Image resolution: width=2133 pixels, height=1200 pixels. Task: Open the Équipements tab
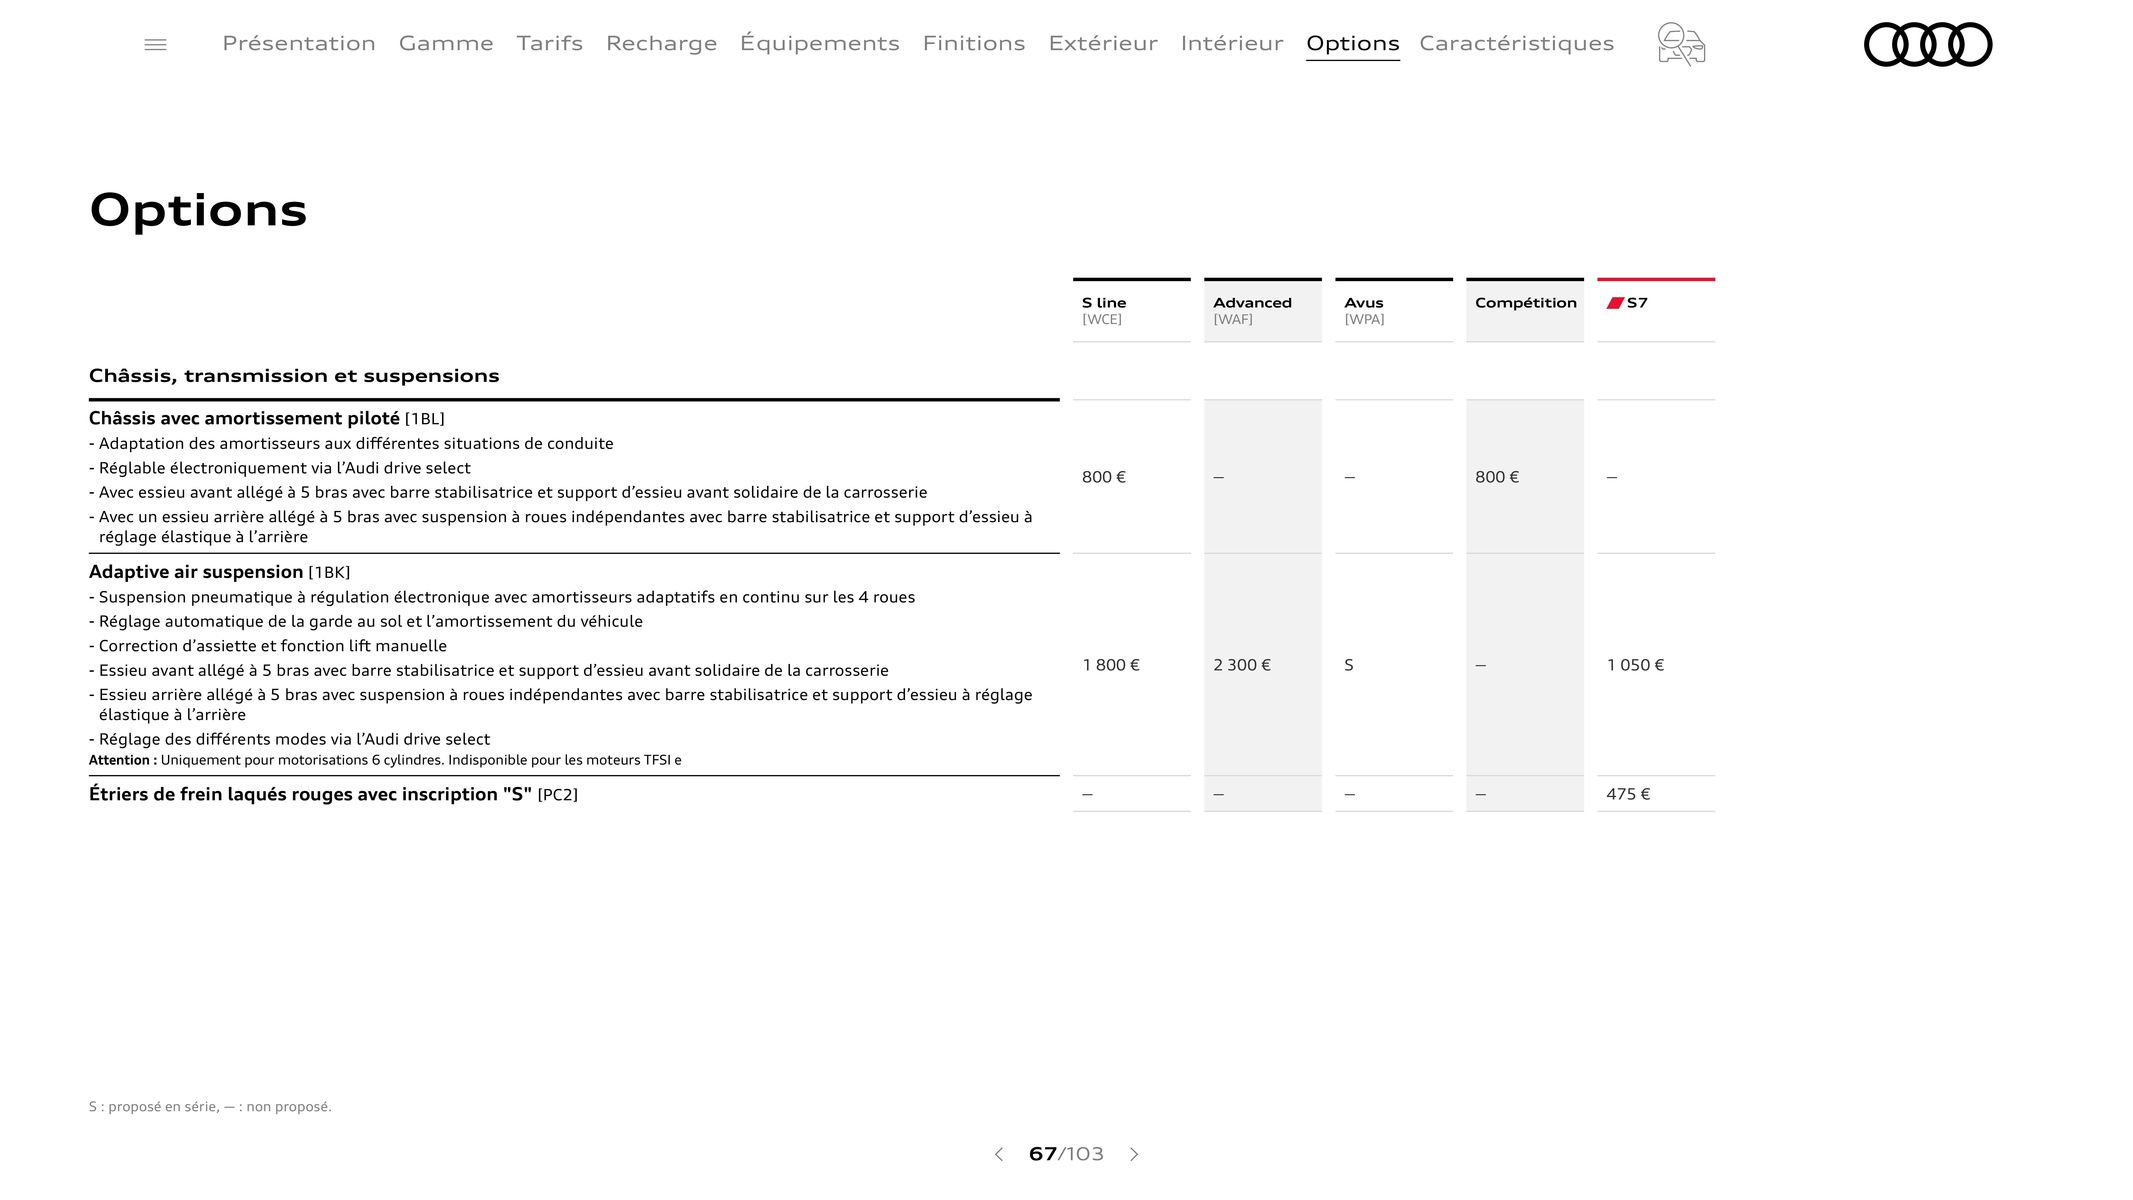coord(819,43)
